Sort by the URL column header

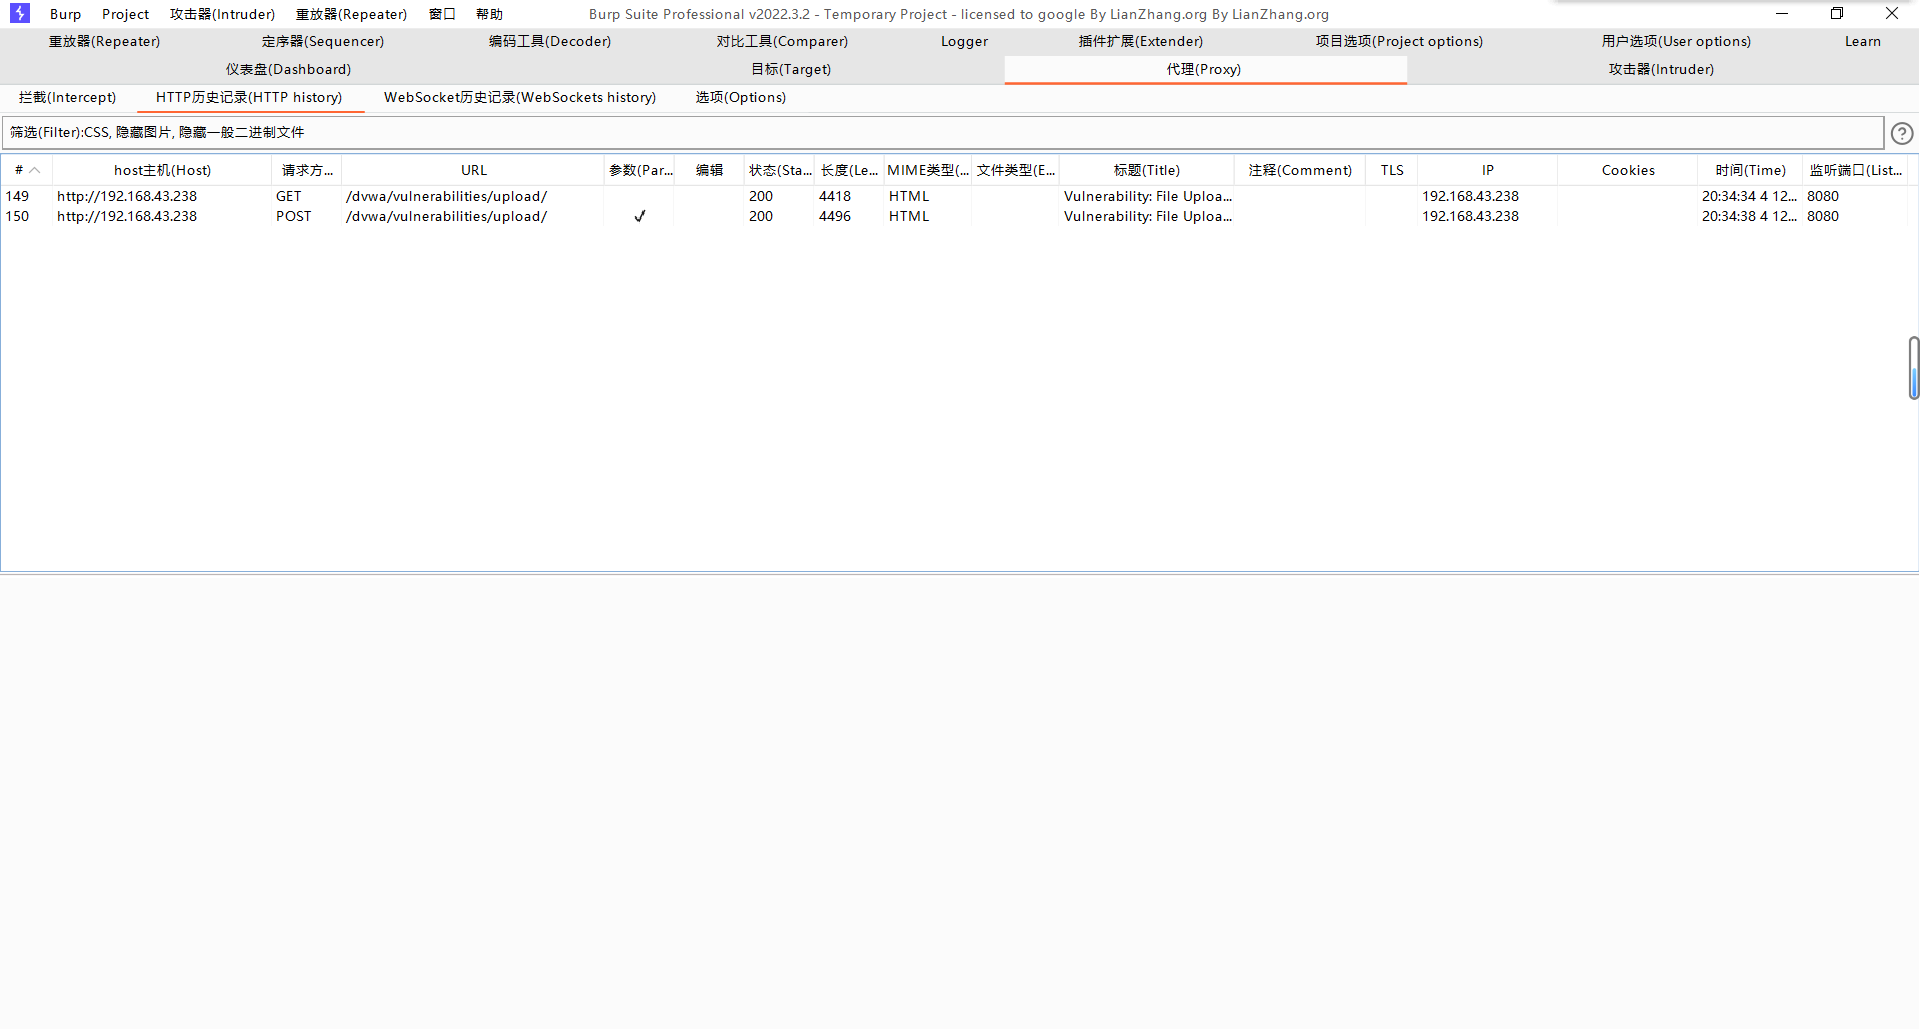coord(474,170)
